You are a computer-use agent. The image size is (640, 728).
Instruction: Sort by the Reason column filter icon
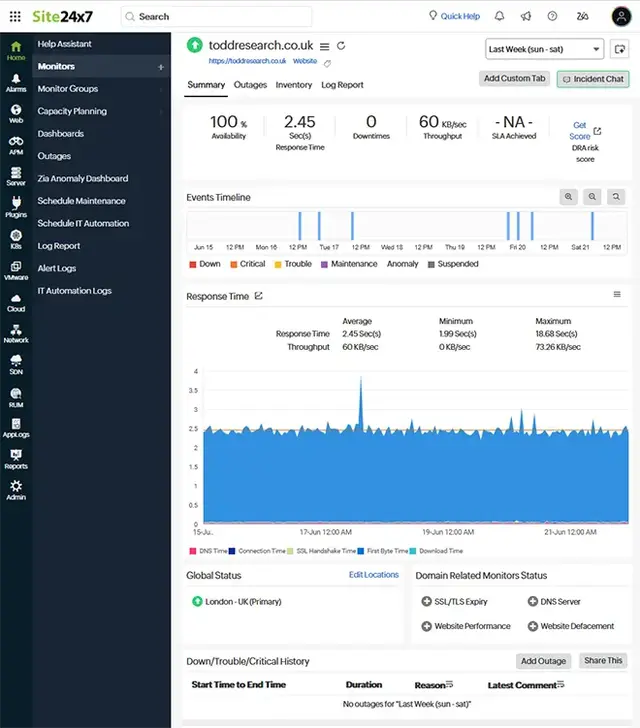[x=449, y=684]
